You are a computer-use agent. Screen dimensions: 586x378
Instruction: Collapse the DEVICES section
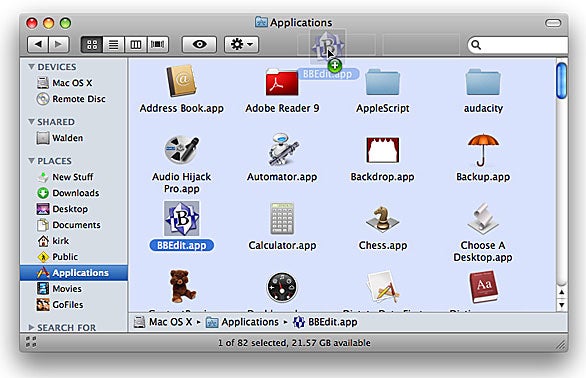[x=31, y=67]
